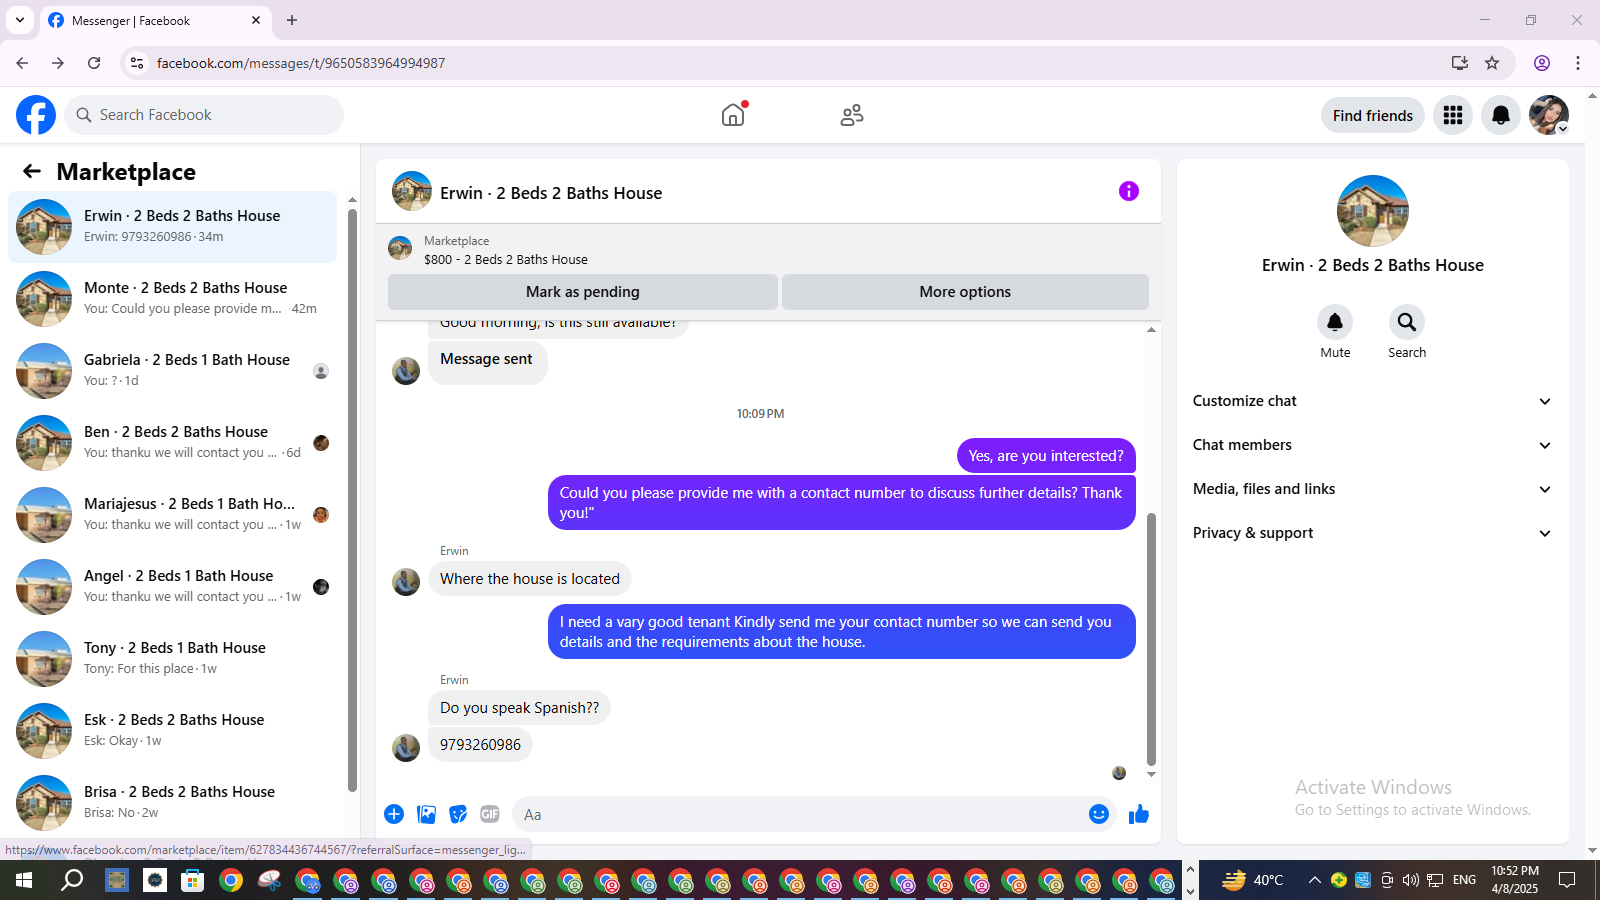Send a thumbs-up like
Viewport: 1600px width, 900px height.
(1139, 814)
